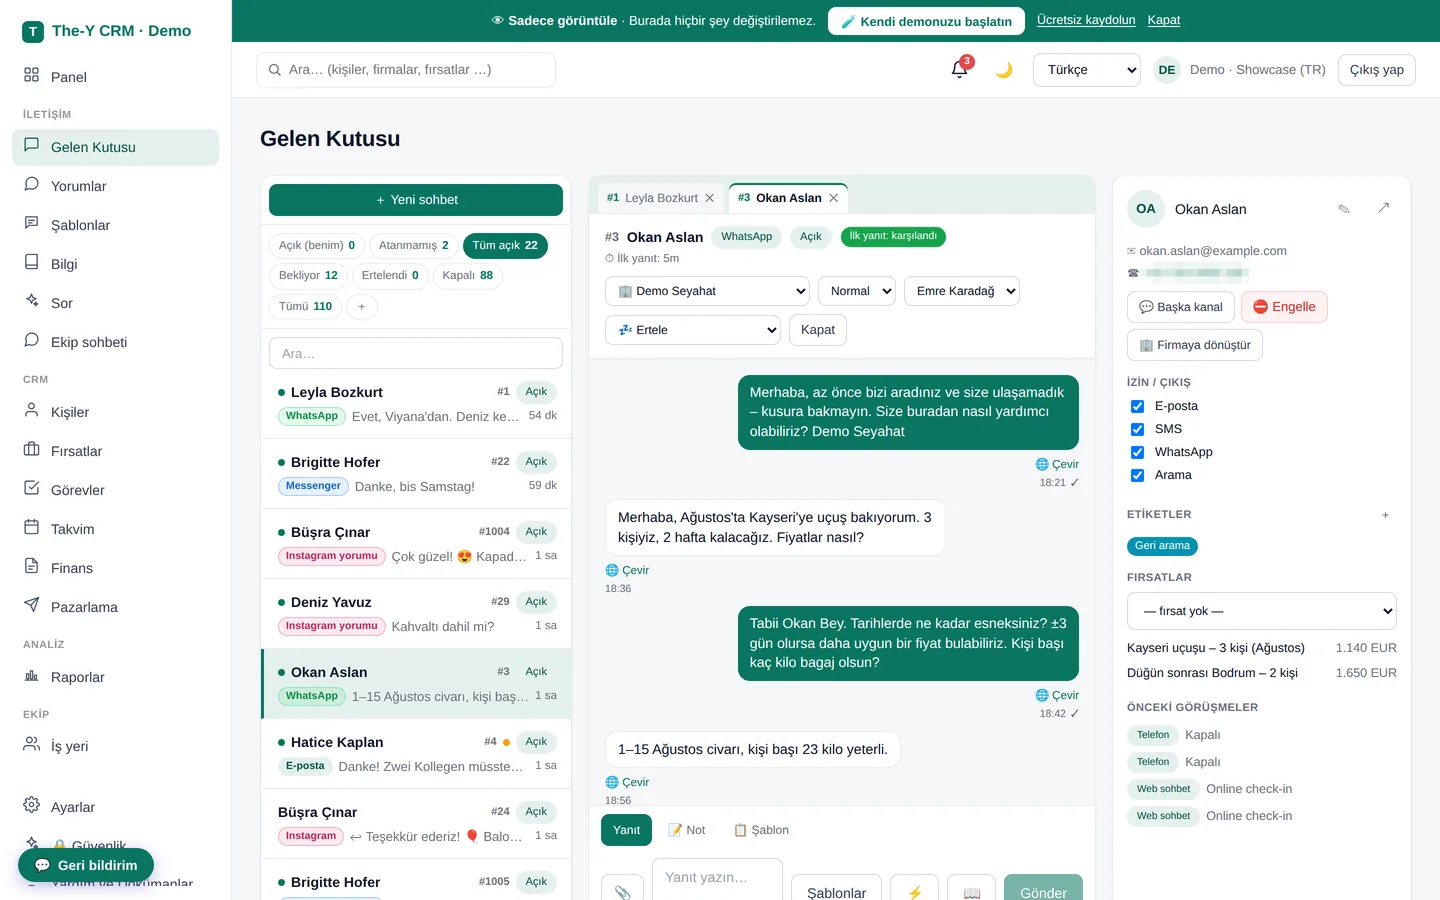Screen dimensions: 1440x900
Task: Open the Türkçe language dropdown
Action: [1087, 70]
